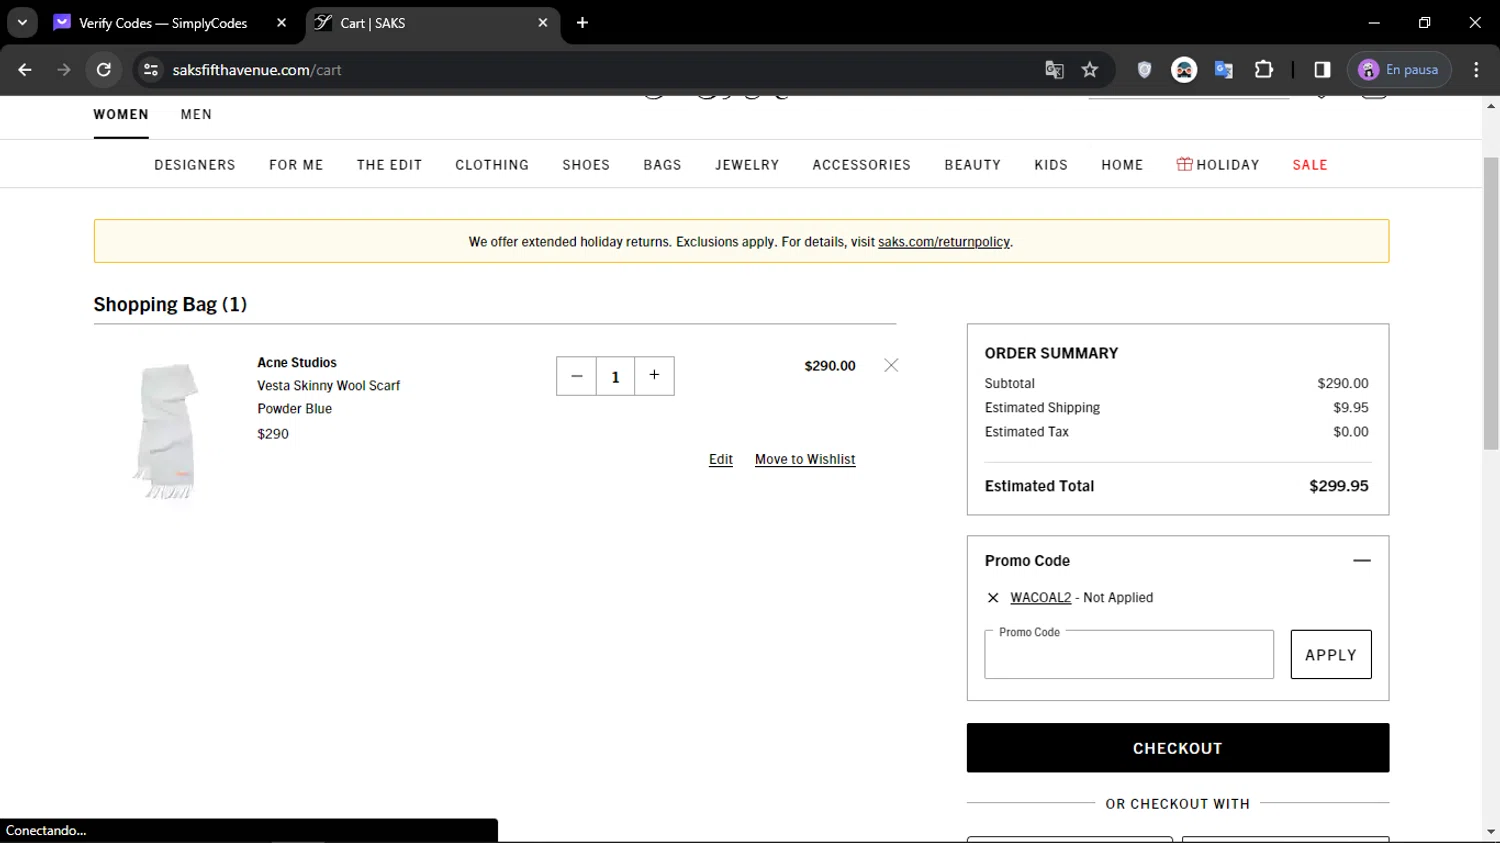Select the Estimated Total $299.95 value
Image resolution: width=1500 pixels, height=843 pixels.
pyautogui.click(x=1339, y=486)
